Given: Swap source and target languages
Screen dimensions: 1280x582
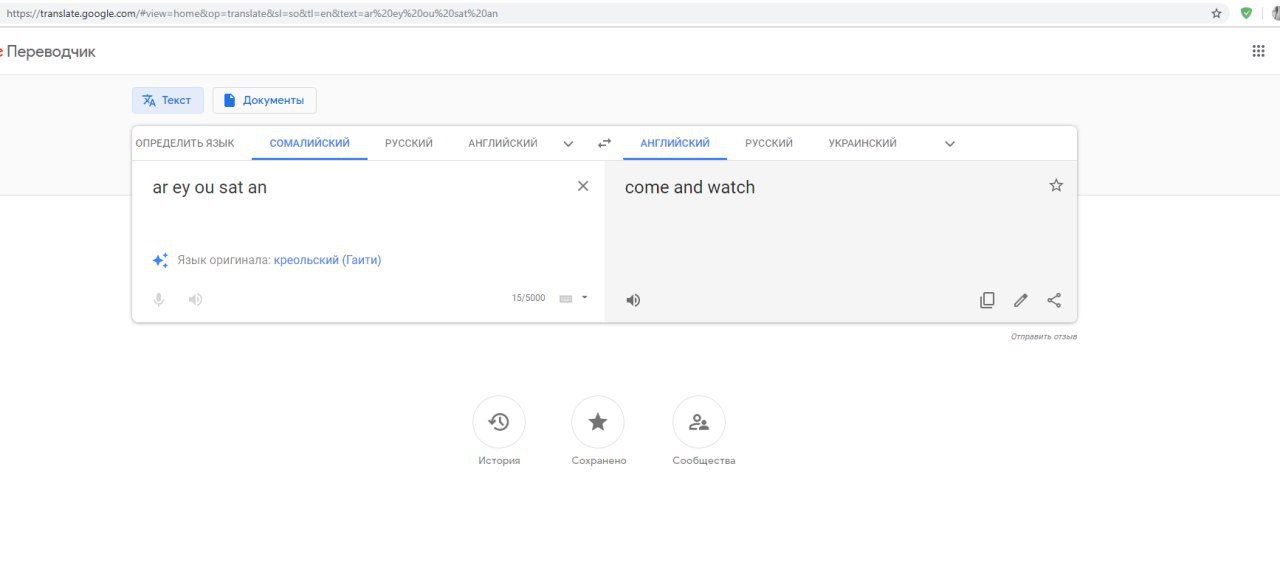Looking at the screenshot, I should (604, 143).
